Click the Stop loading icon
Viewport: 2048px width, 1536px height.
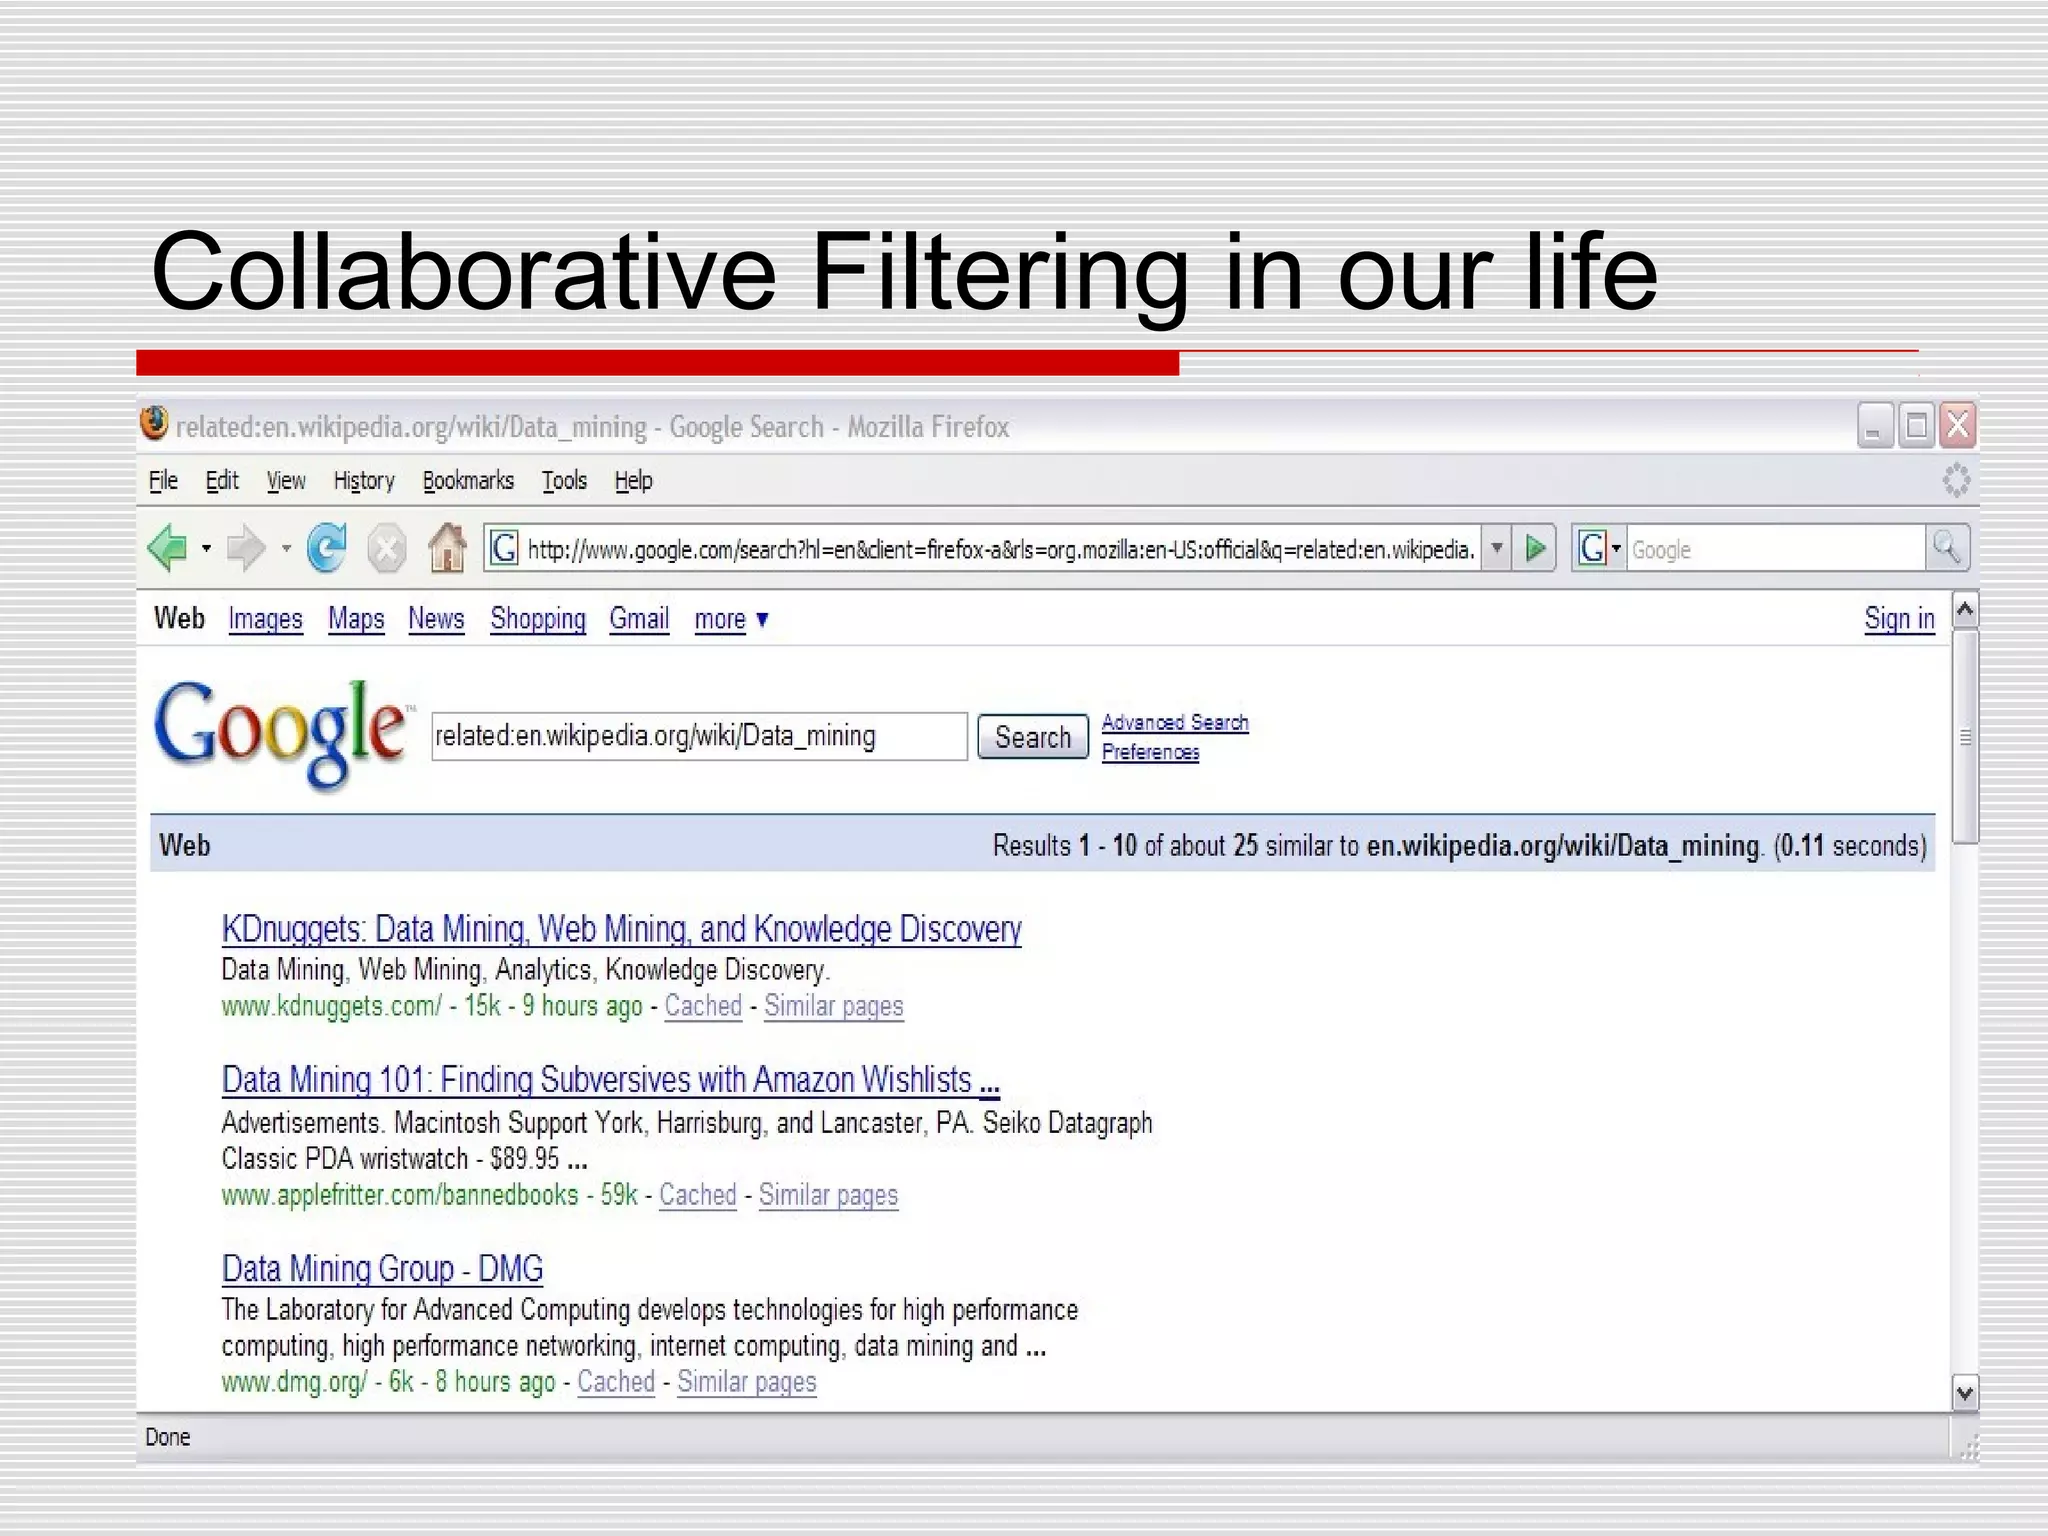[386, 549]
